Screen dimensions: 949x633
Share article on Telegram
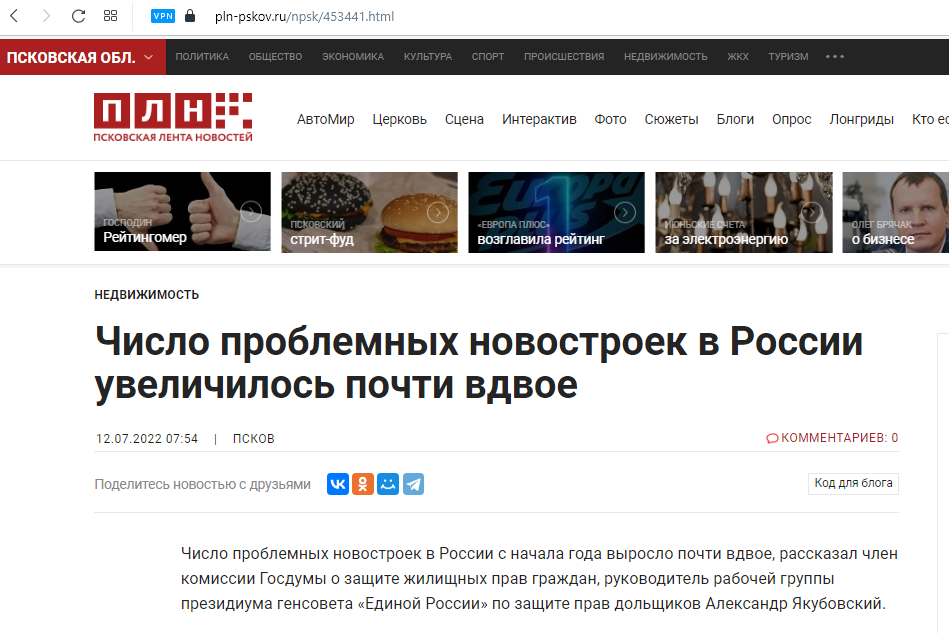[413, 484]
